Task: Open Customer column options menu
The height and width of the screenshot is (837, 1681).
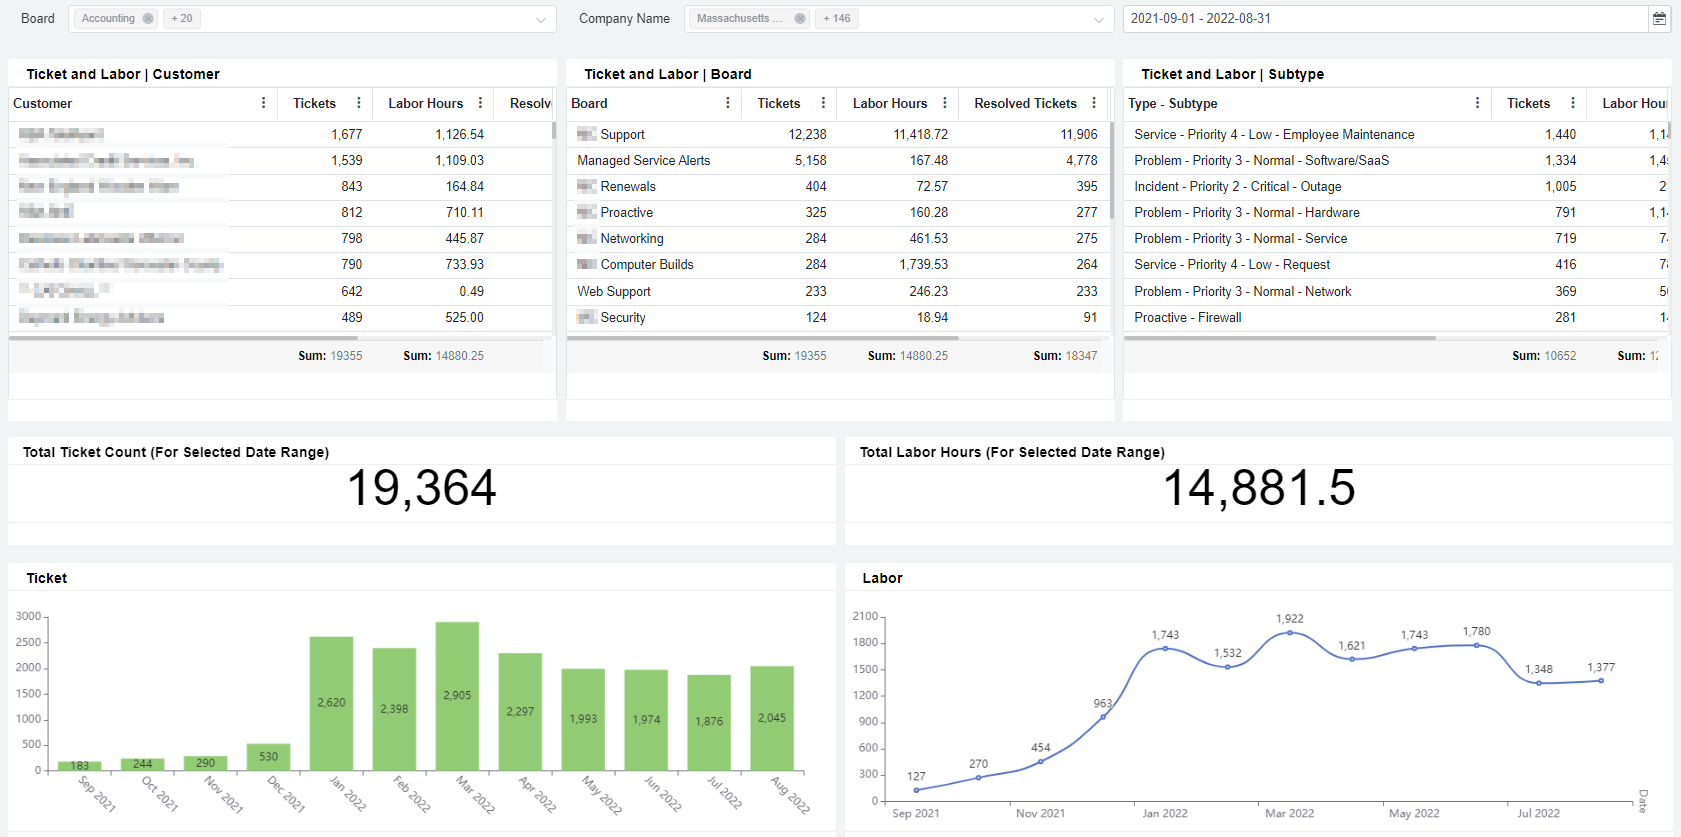Action: tap(263, 103)
